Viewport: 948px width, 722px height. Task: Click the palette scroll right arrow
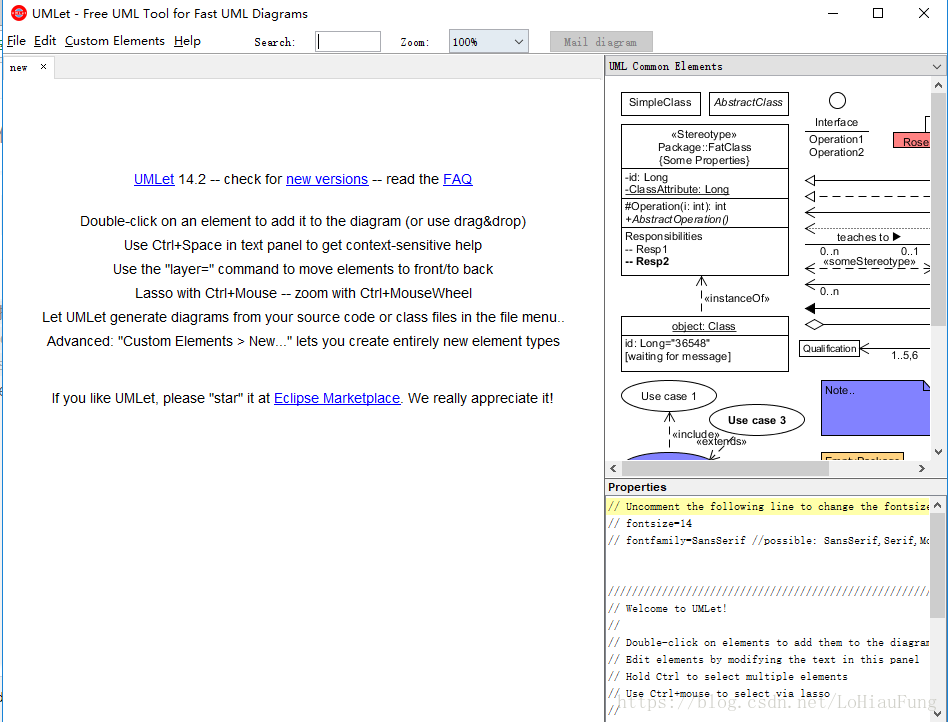click(921, 468)
